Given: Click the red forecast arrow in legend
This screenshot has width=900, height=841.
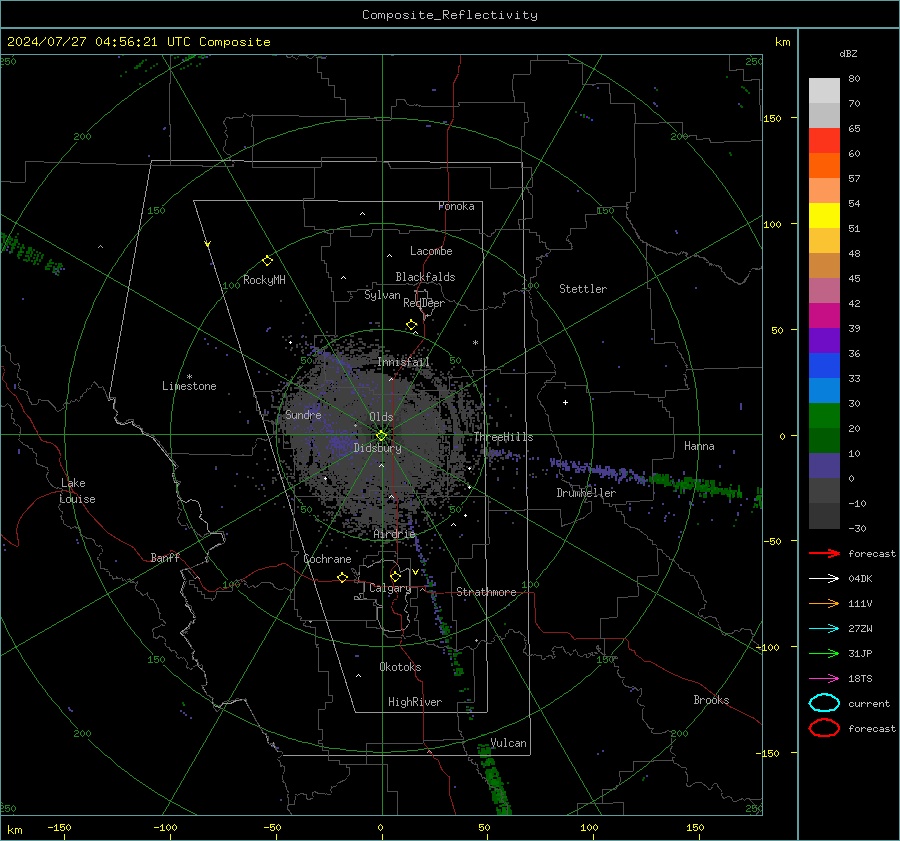Looking at the screenshot, I should (824, 553).
